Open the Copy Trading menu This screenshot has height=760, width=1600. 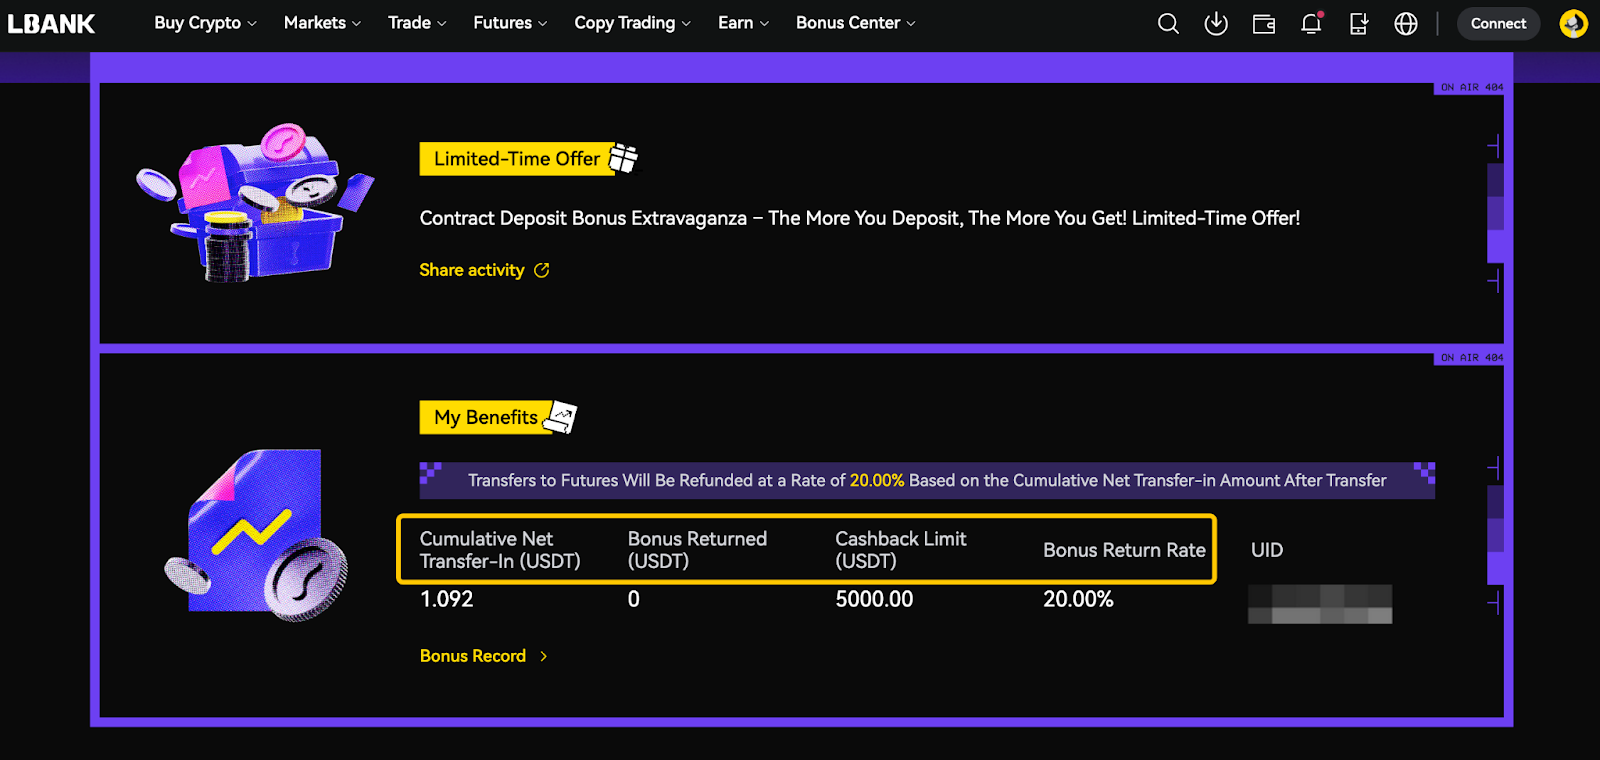[632, 23]
